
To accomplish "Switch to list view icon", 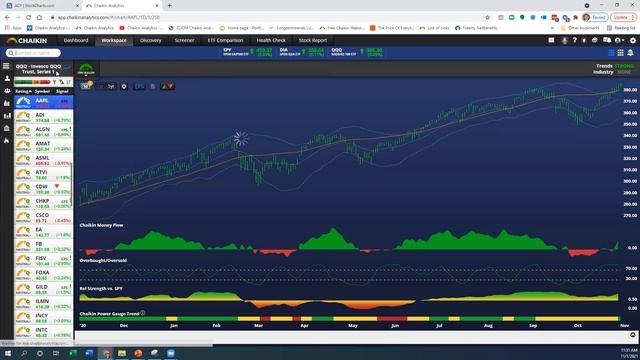I will coord(611,53).
